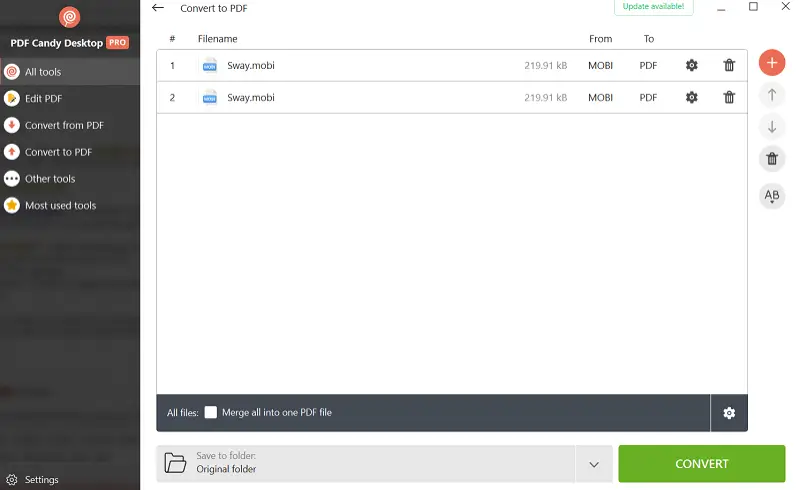Click the Convert to PDF up-arrow icon
Screen dimensions: 800x490
pos(12,152)
